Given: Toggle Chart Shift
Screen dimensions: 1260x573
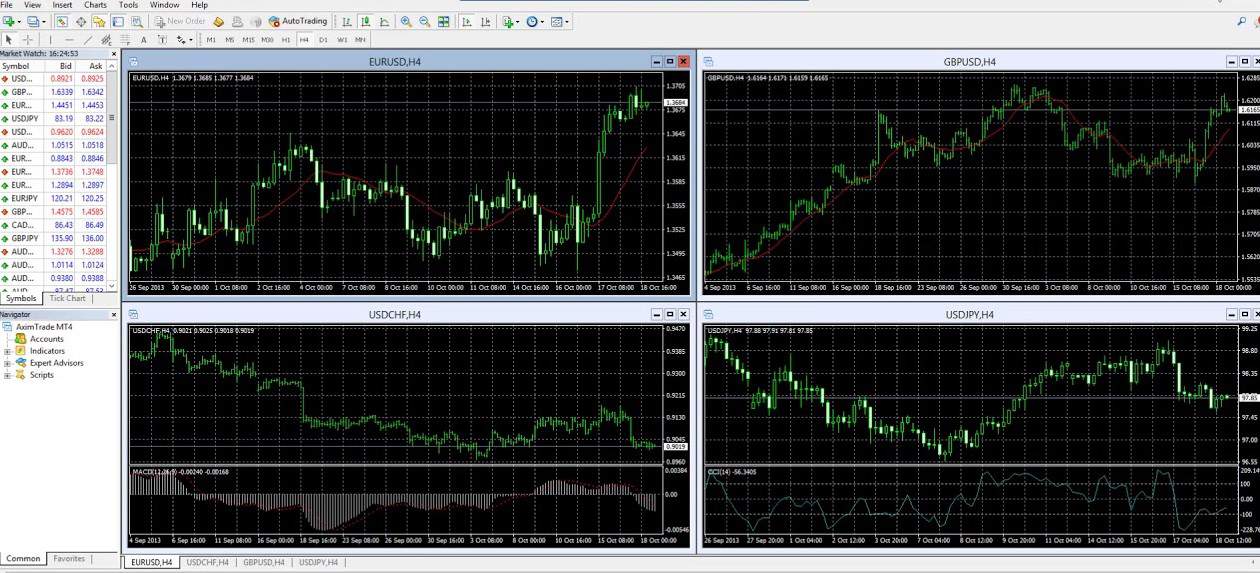Looking at the screenshot, I should coord(485,21).
